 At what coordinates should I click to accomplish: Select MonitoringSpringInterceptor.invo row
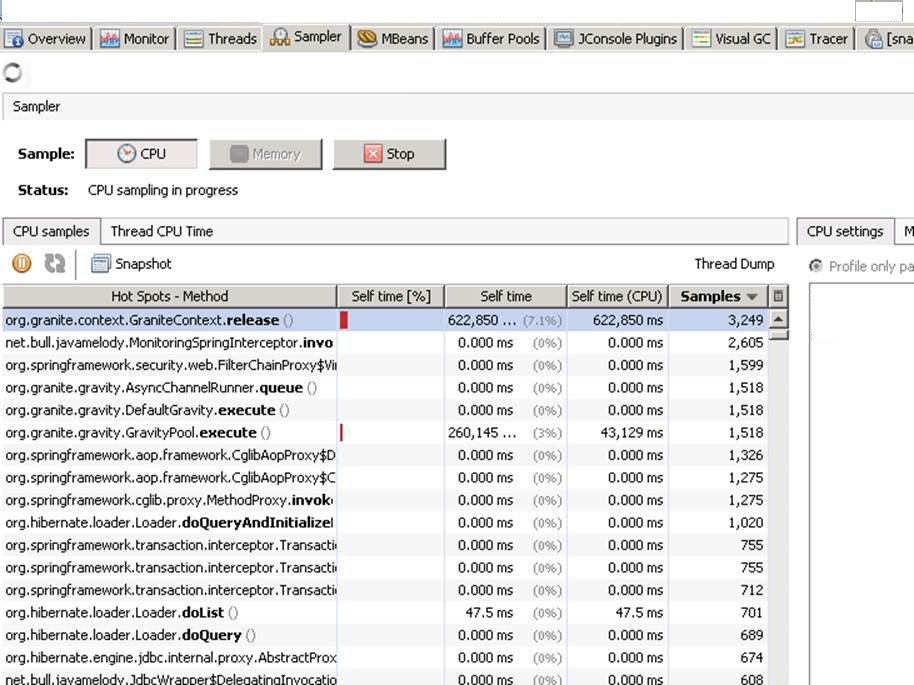click(x=385, y=343)
